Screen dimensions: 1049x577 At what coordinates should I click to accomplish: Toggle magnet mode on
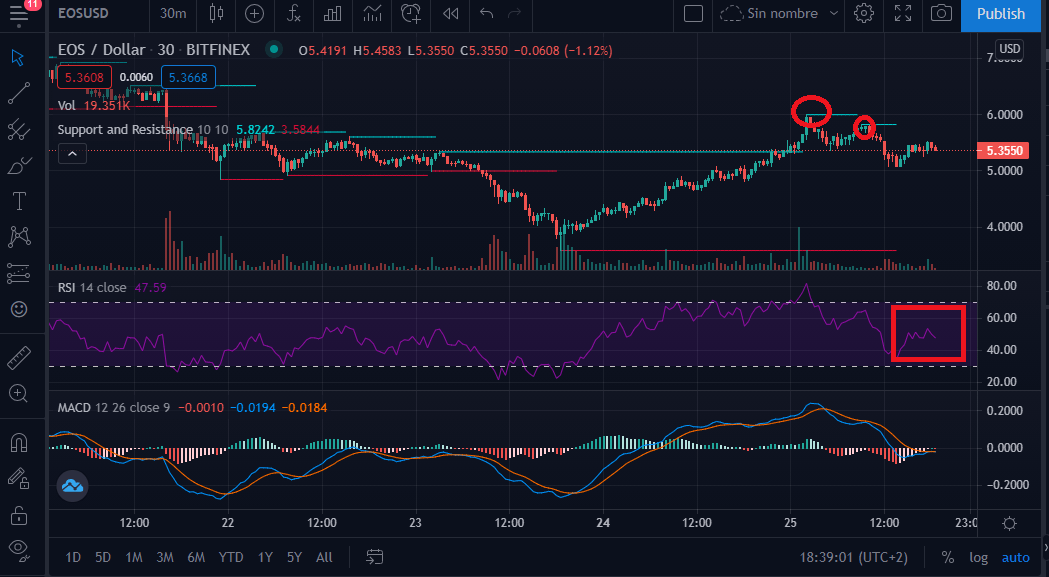point(18,441)
